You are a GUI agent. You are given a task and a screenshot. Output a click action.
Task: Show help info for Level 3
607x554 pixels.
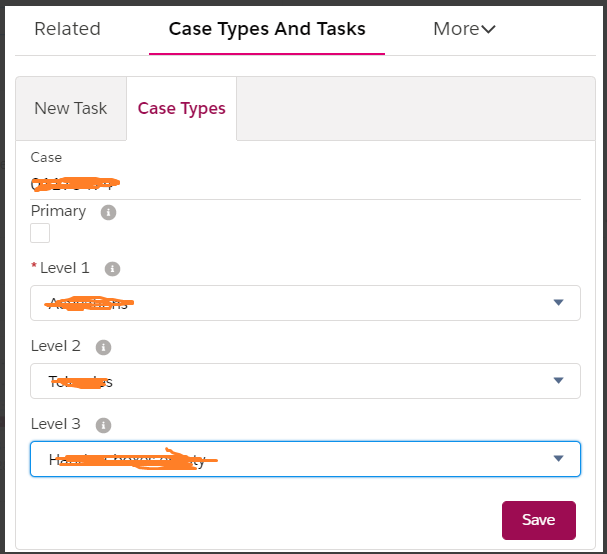point(103,425)
